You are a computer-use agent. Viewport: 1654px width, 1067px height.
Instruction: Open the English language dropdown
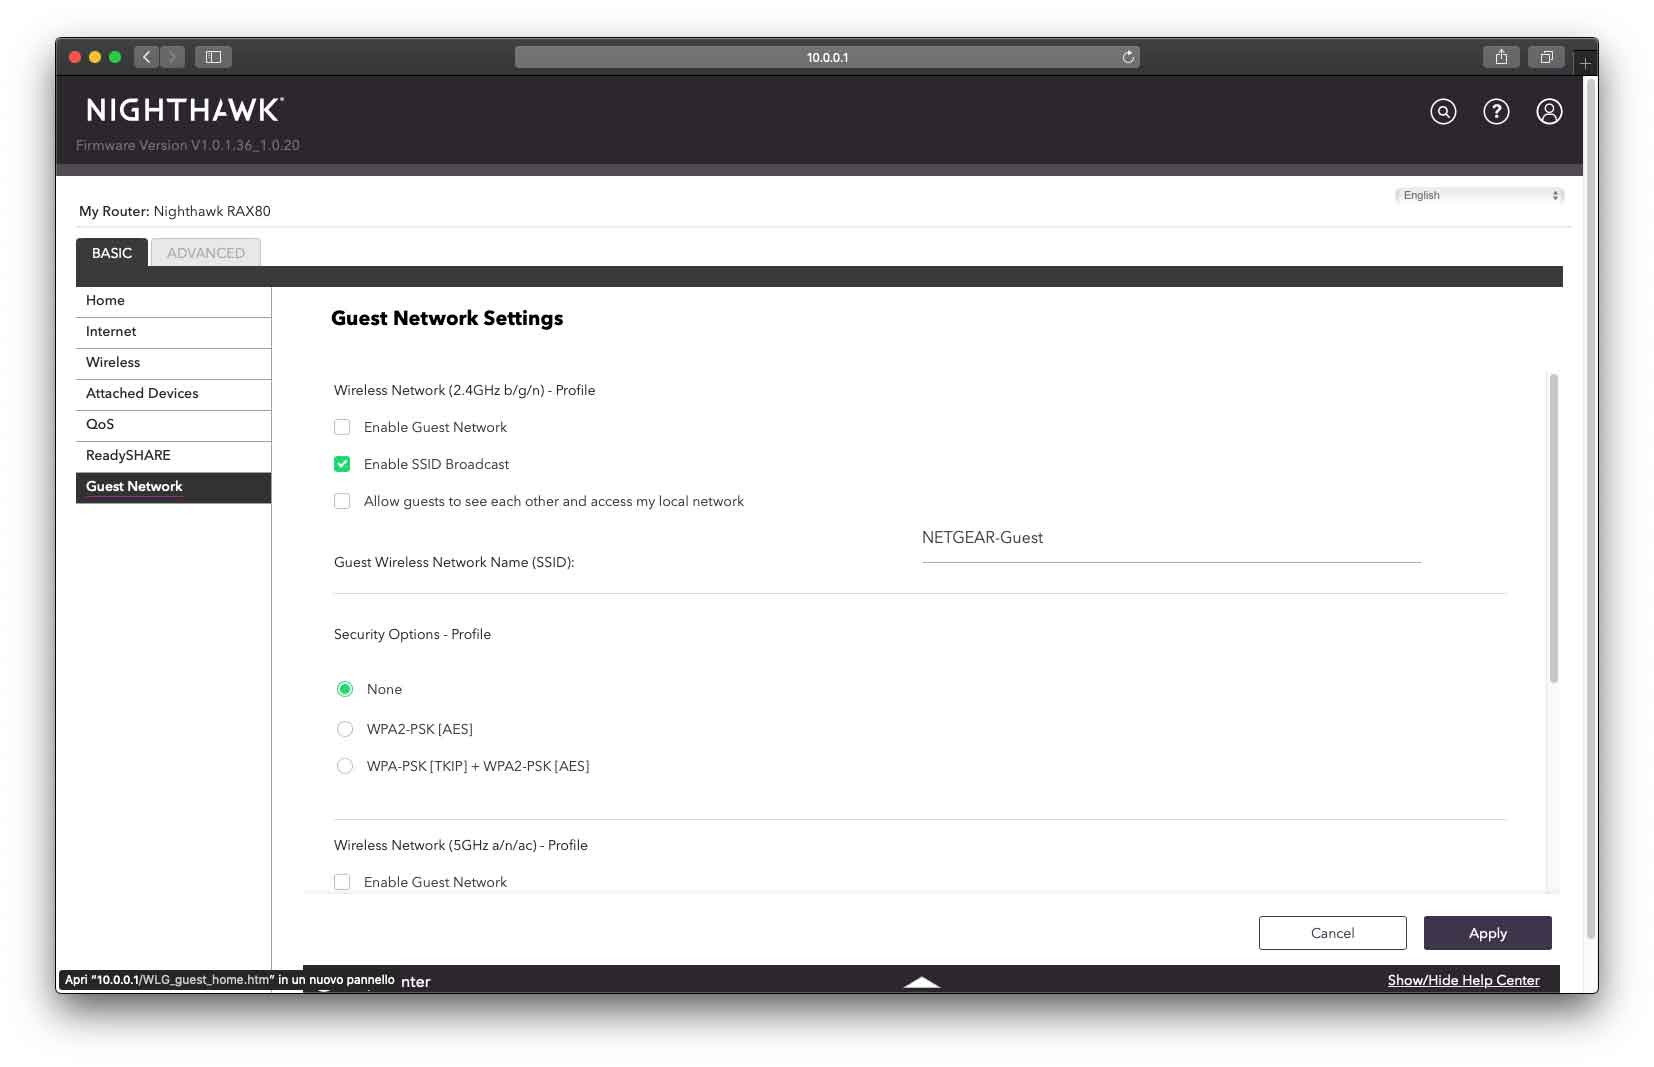click(x=1479, y=196)
